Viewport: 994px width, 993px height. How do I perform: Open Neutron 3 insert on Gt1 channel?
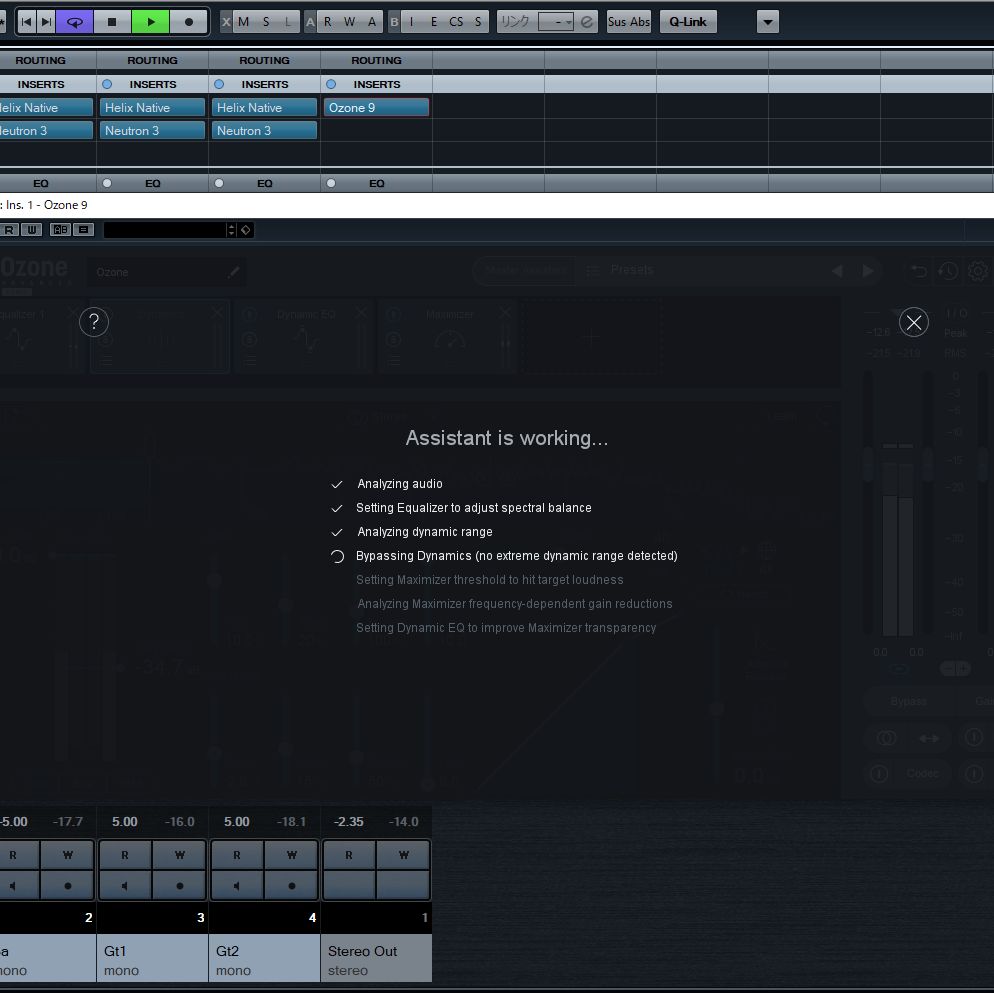click(152, 131)
